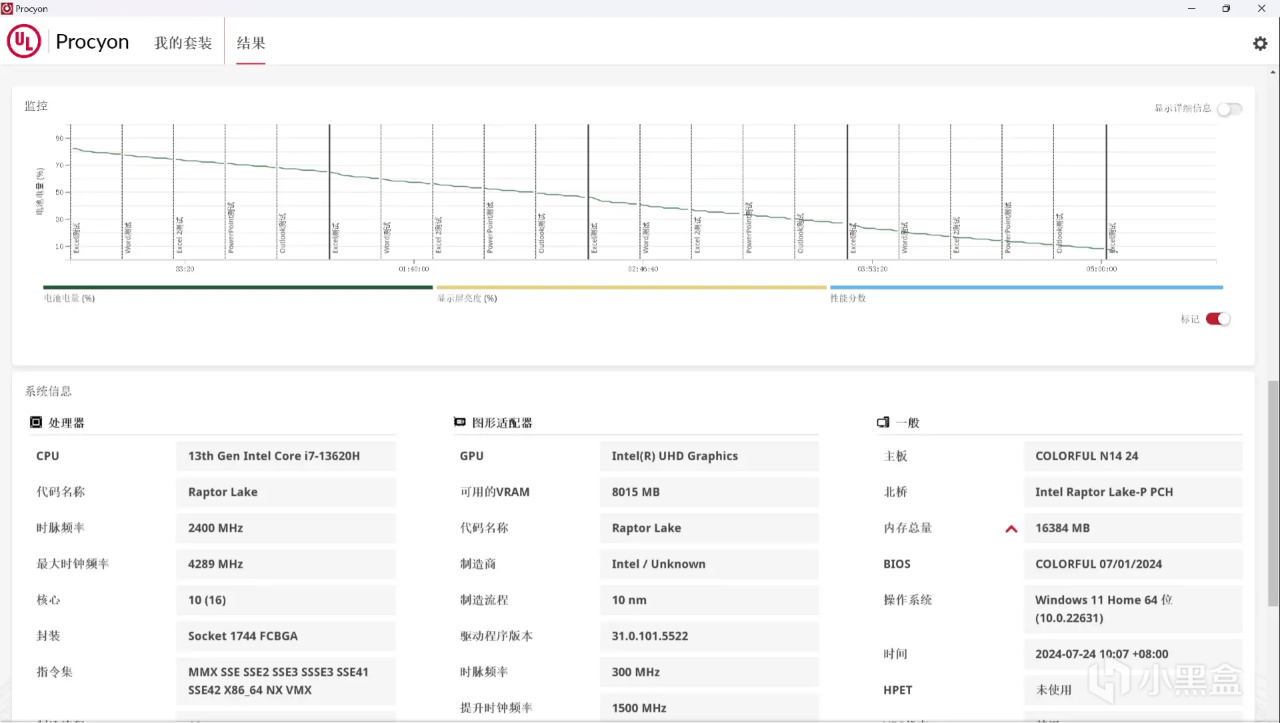This screenshot has width=1280, height=723.
Task: Turn off the 标记 markers toggle
Action: tap(1217, 319)
